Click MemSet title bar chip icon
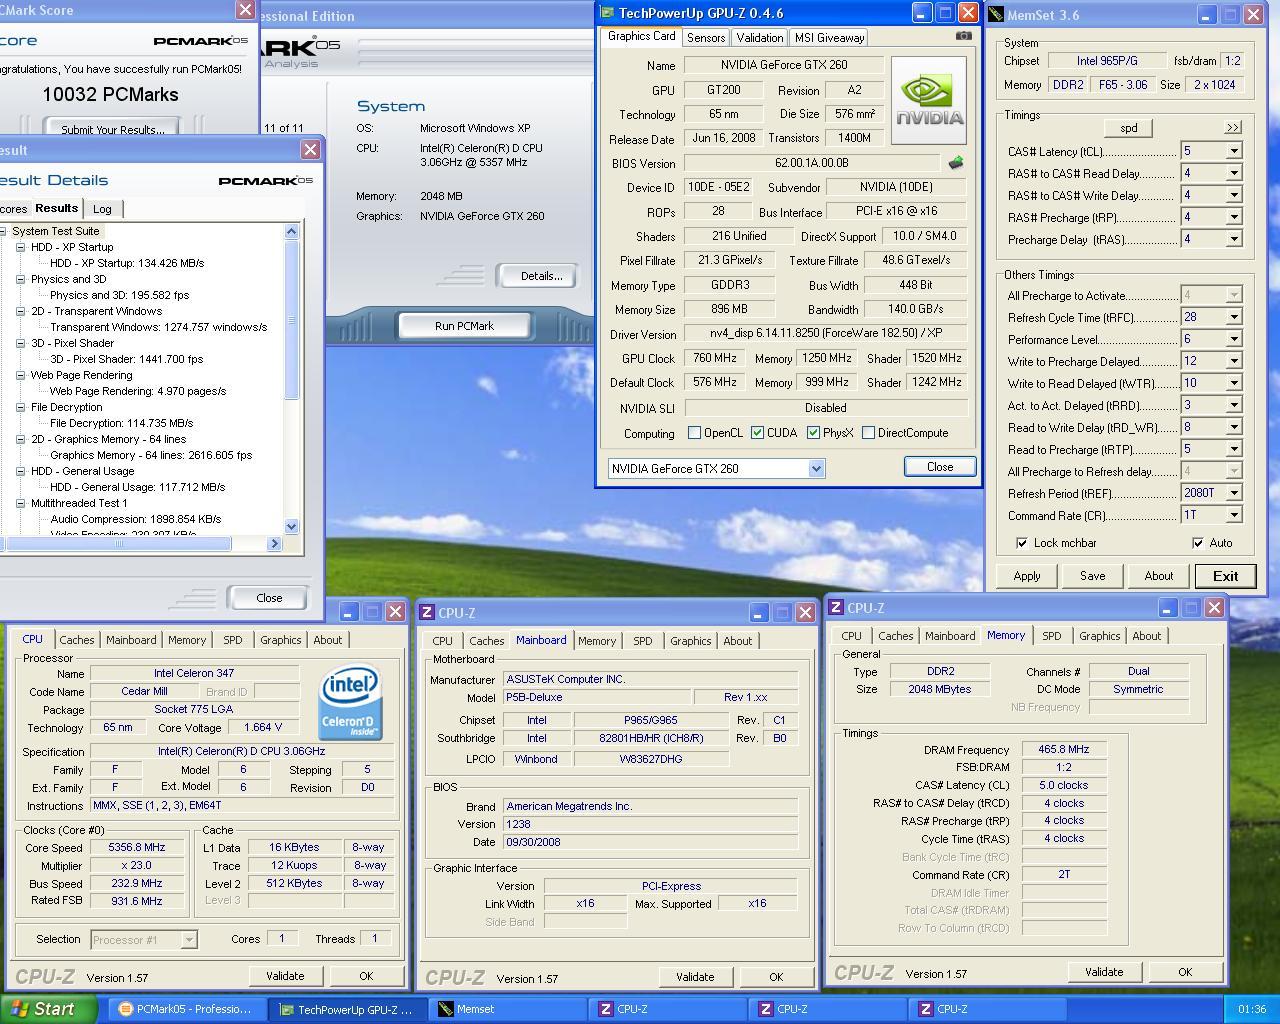1280x1024 pixels. pyautogui.click(x=996, y=15)
